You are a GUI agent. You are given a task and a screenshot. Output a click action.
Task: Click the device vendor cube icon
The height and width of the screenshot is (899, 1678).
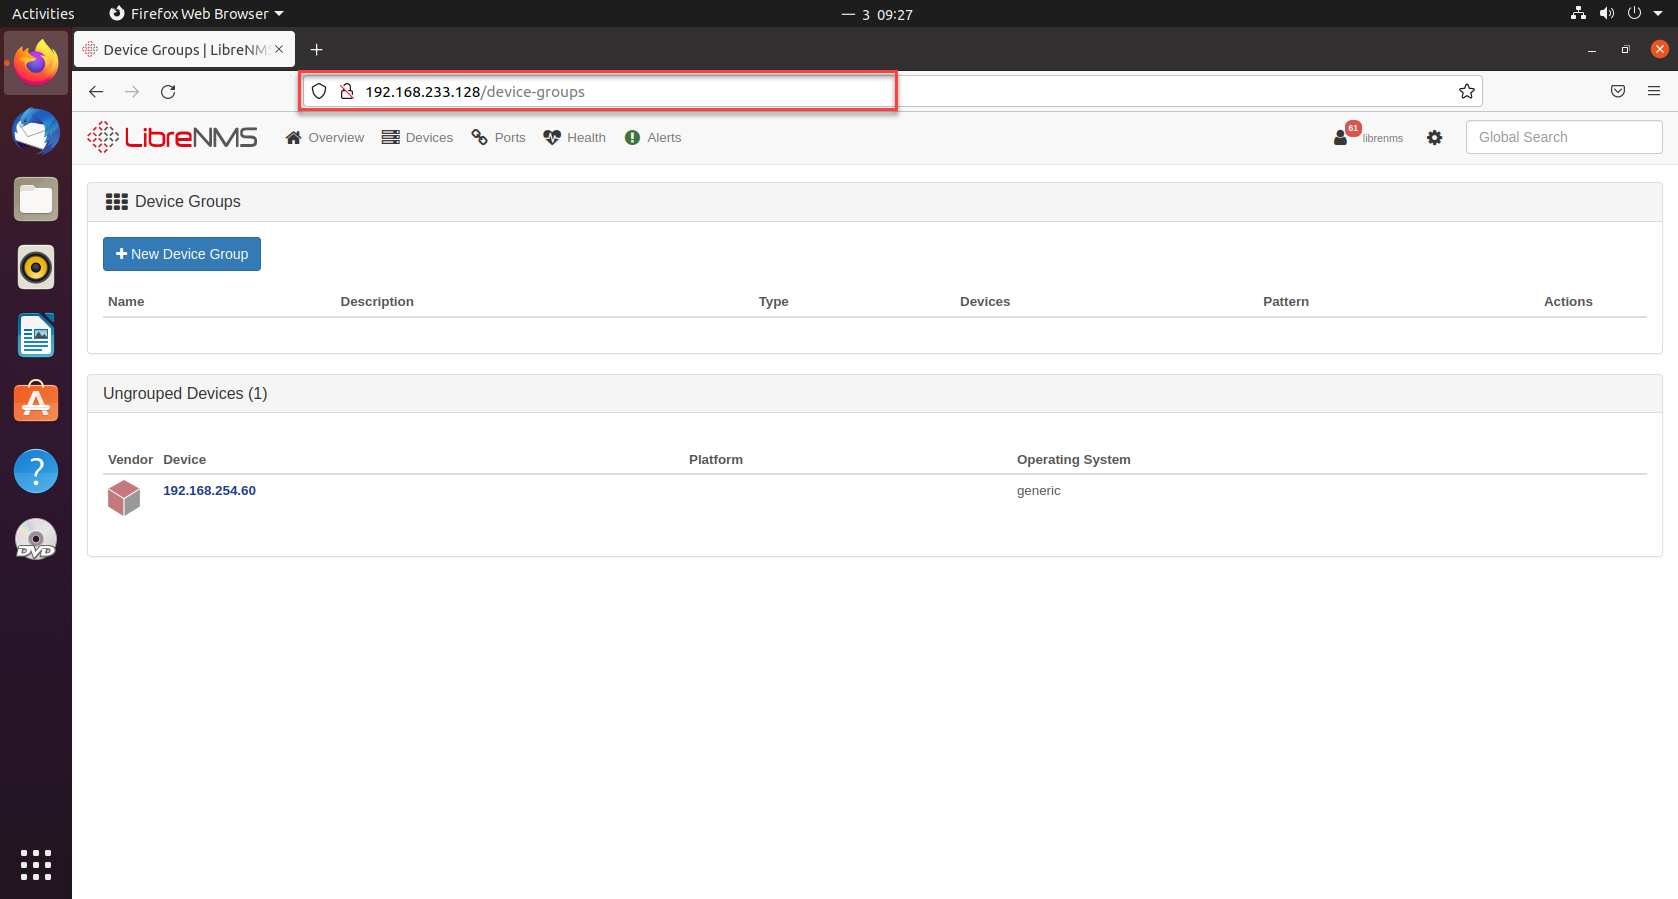click(x=124, y=497)
